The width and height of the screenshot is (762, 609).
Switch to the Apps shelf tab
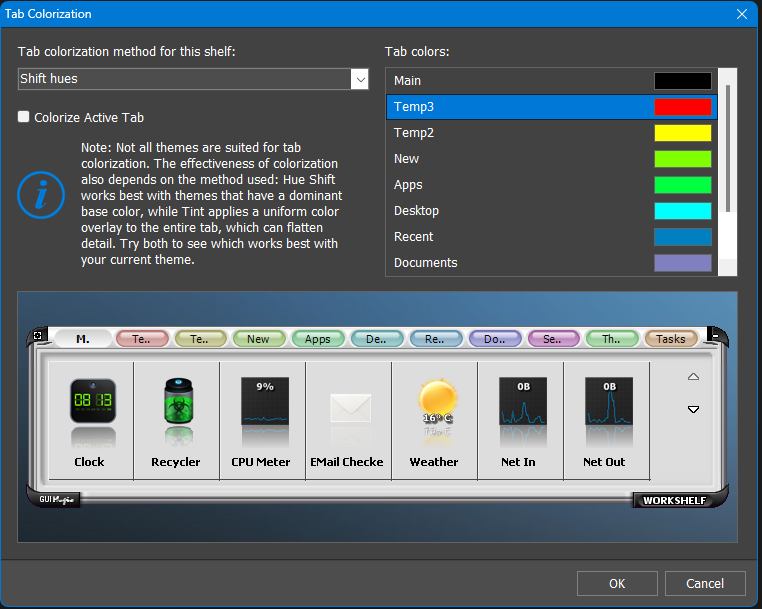317,339
